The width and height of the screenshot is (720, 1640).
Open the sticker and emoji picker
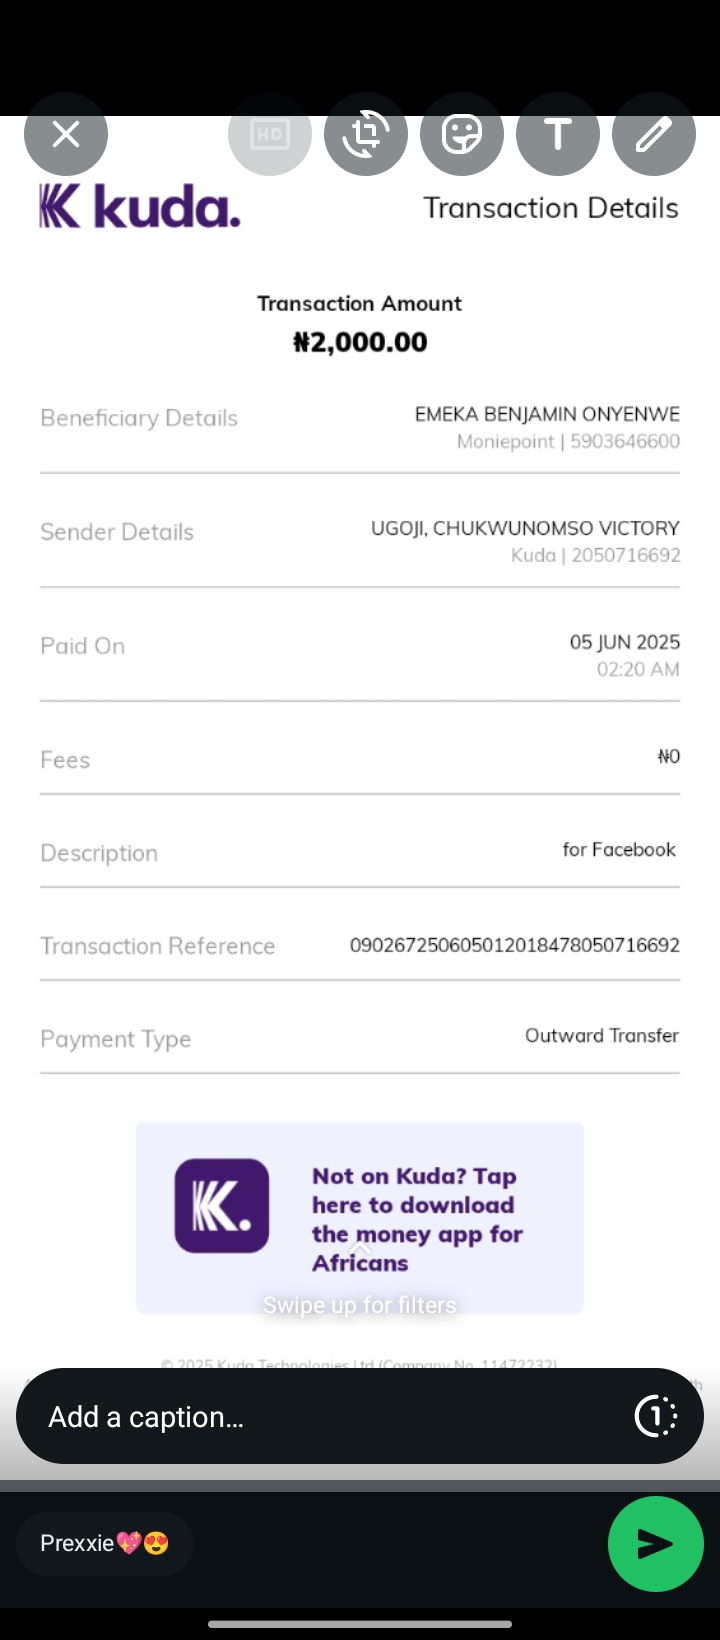[462, 134]
